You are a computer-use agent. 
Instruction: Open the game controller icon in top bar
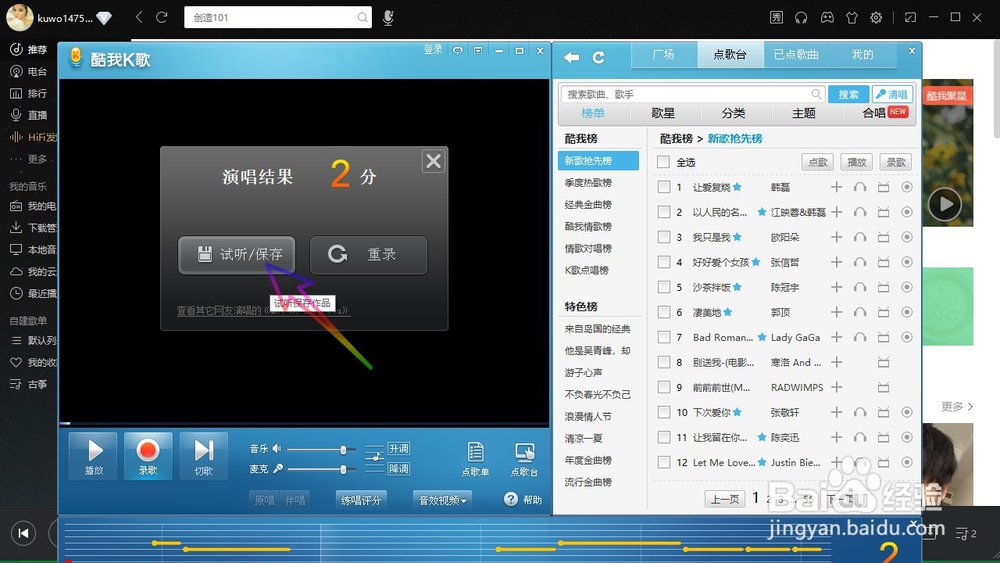[x=827, y=18]
